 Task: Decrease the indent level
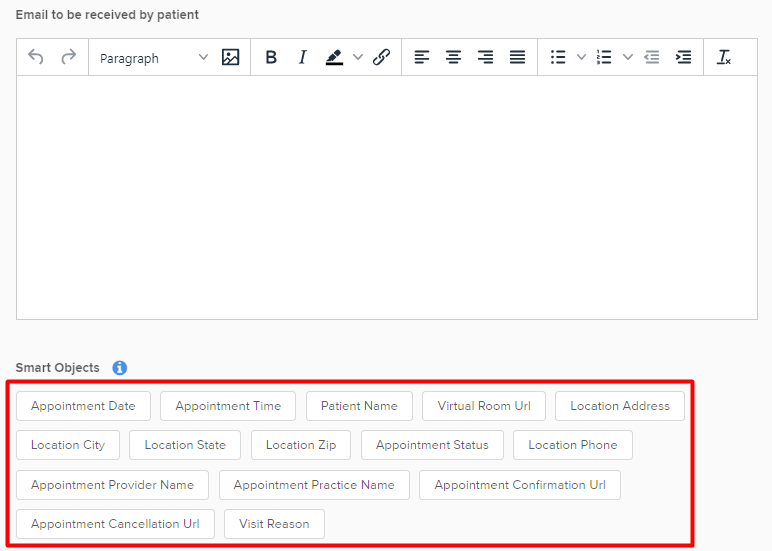(x=651, y=57)
